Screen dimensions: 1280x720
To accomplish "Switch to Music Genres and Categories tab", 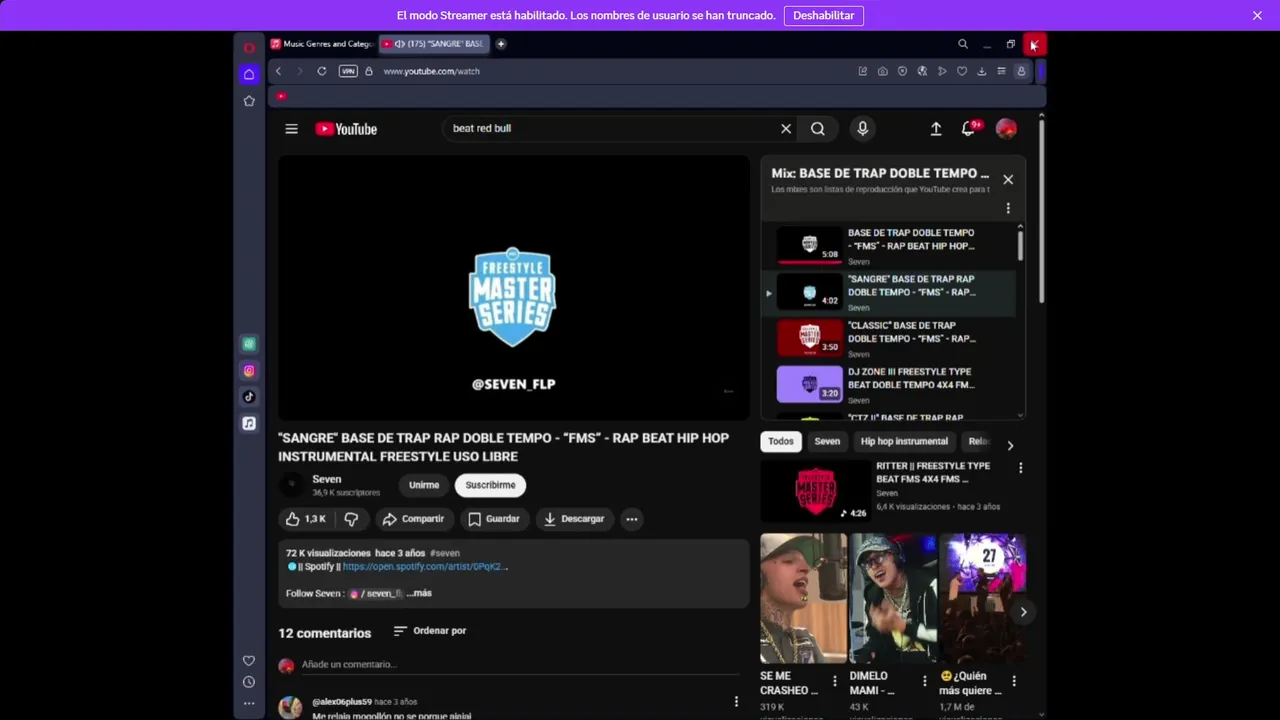I will pyautogui.click(x=322, y=44).
